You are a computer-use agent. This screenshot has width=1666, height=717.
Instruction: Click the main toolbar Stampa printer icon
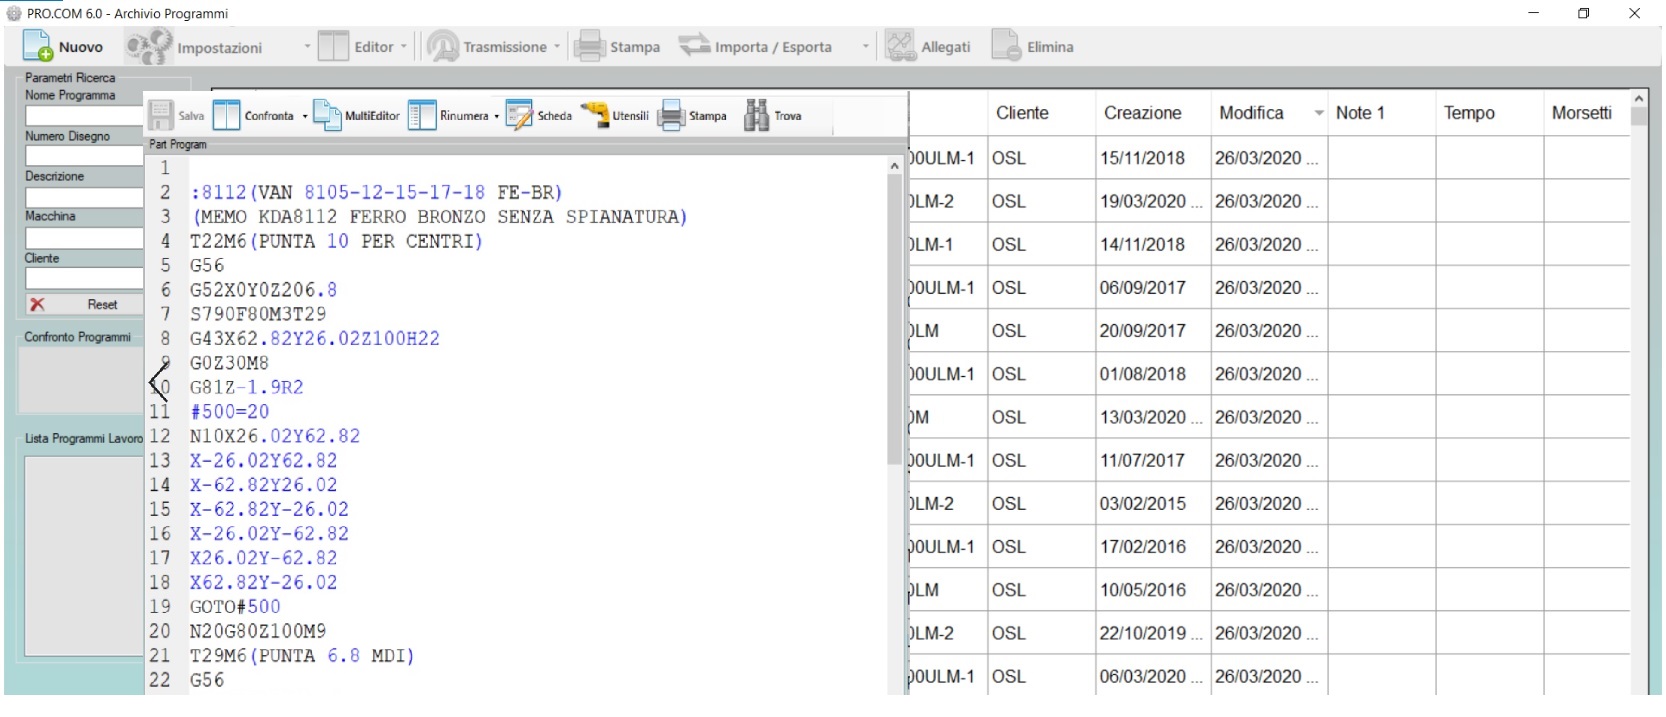(590, 46)
